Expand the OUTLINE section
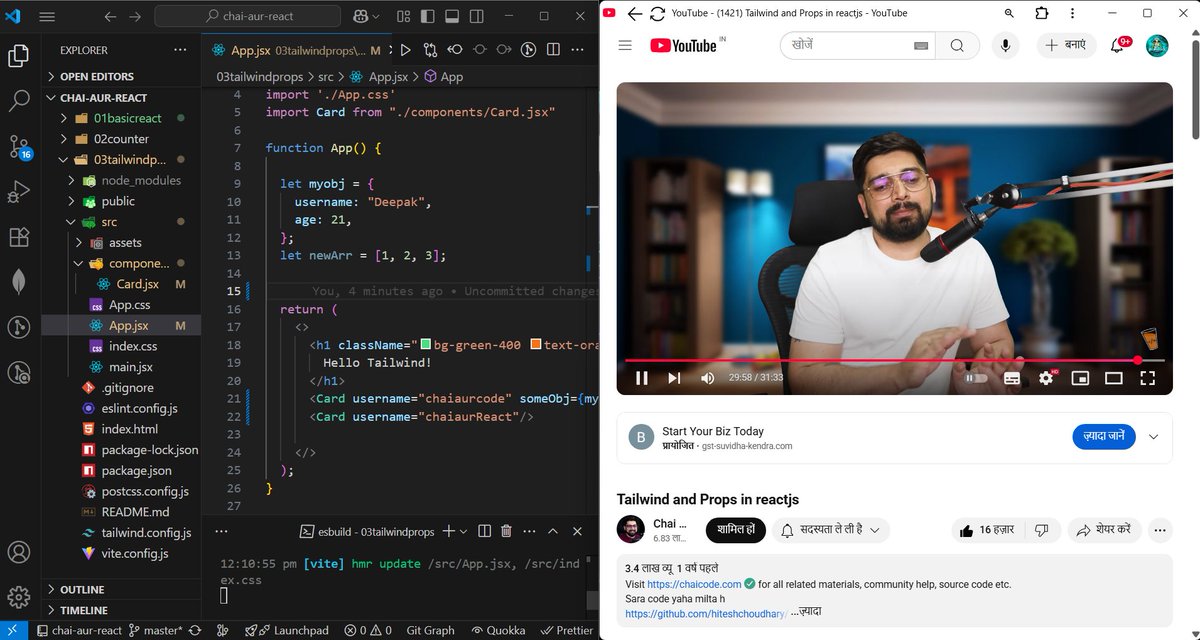The width and height of the screenshot is (1200, 640). [121, 589]
